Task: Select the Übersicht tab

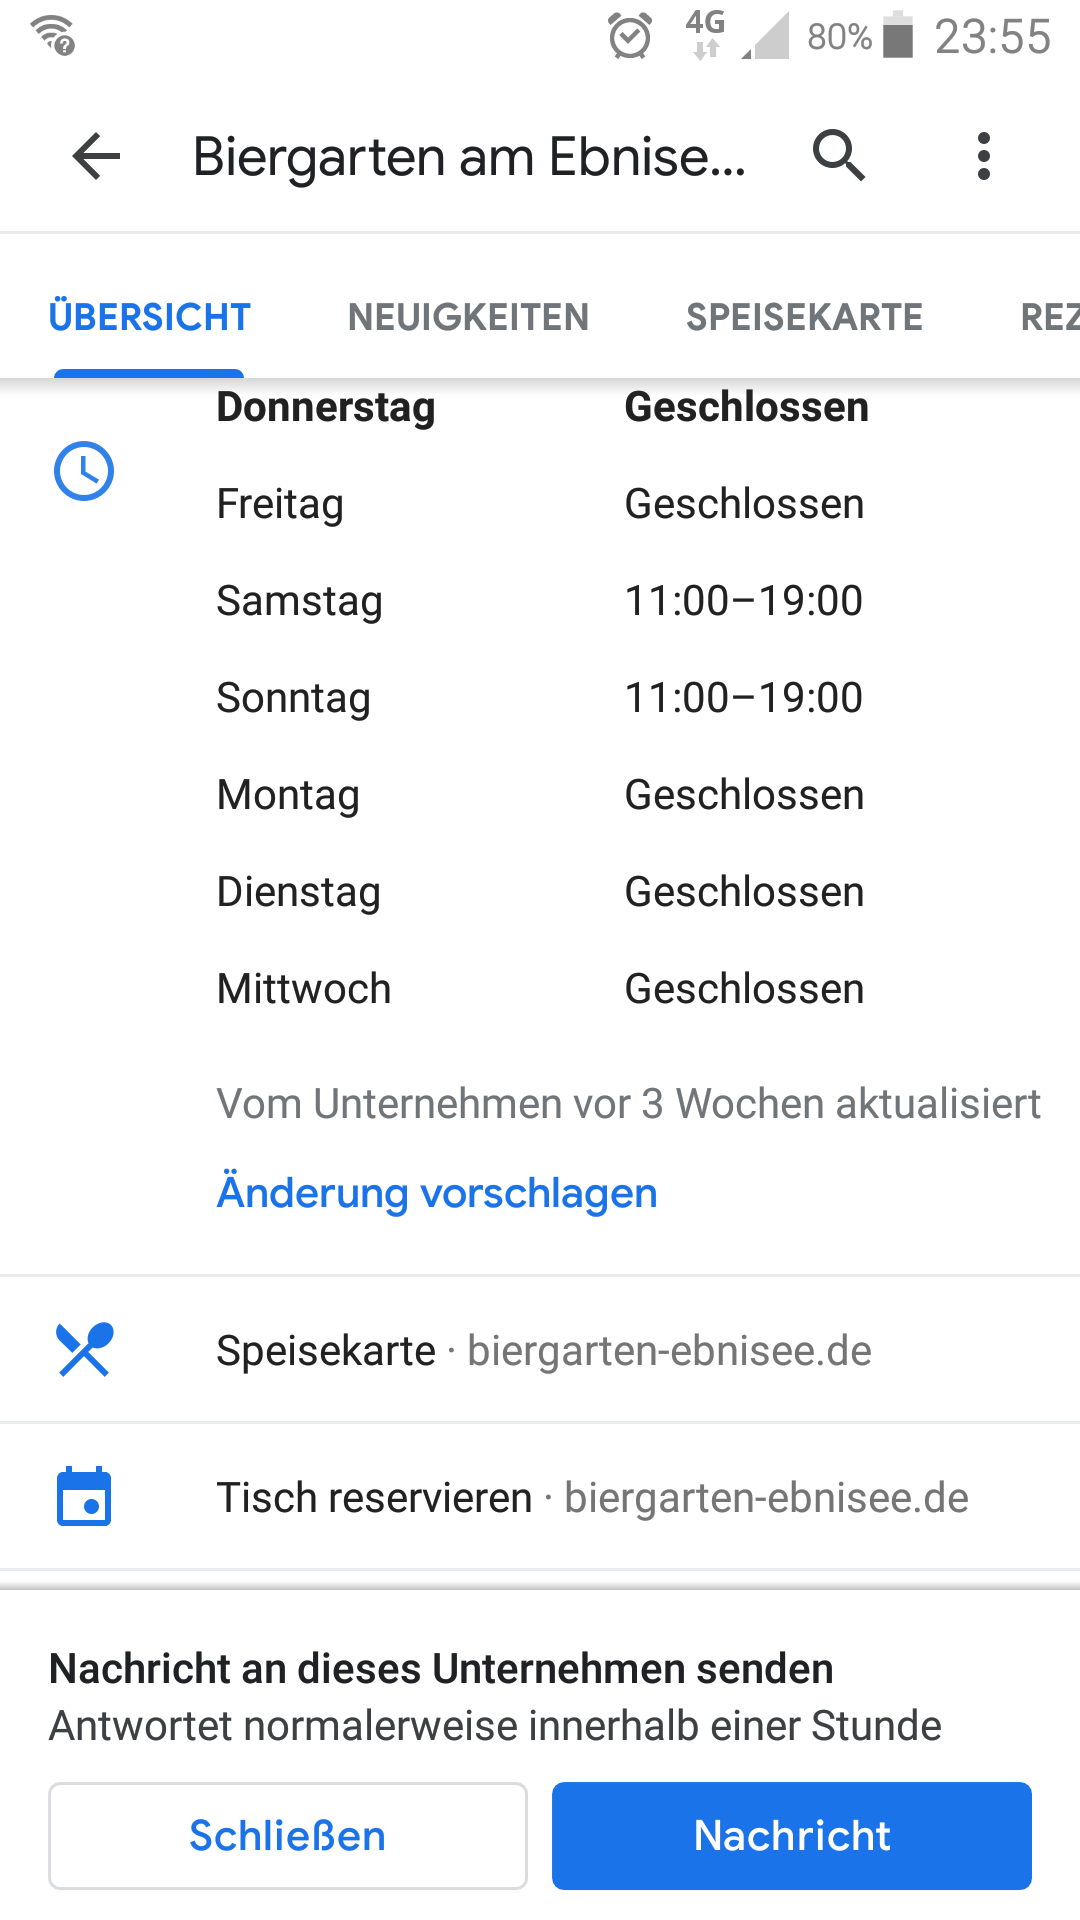Action: tap(150, 317)
